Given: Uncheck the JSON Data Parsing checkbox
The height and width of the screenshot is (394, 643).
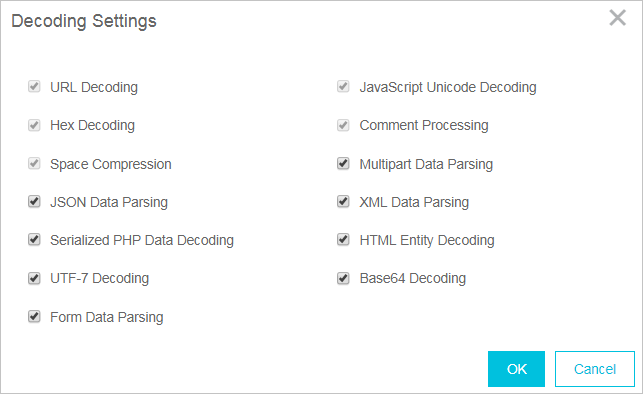Looking at the screenshot, I should [34, 202].
